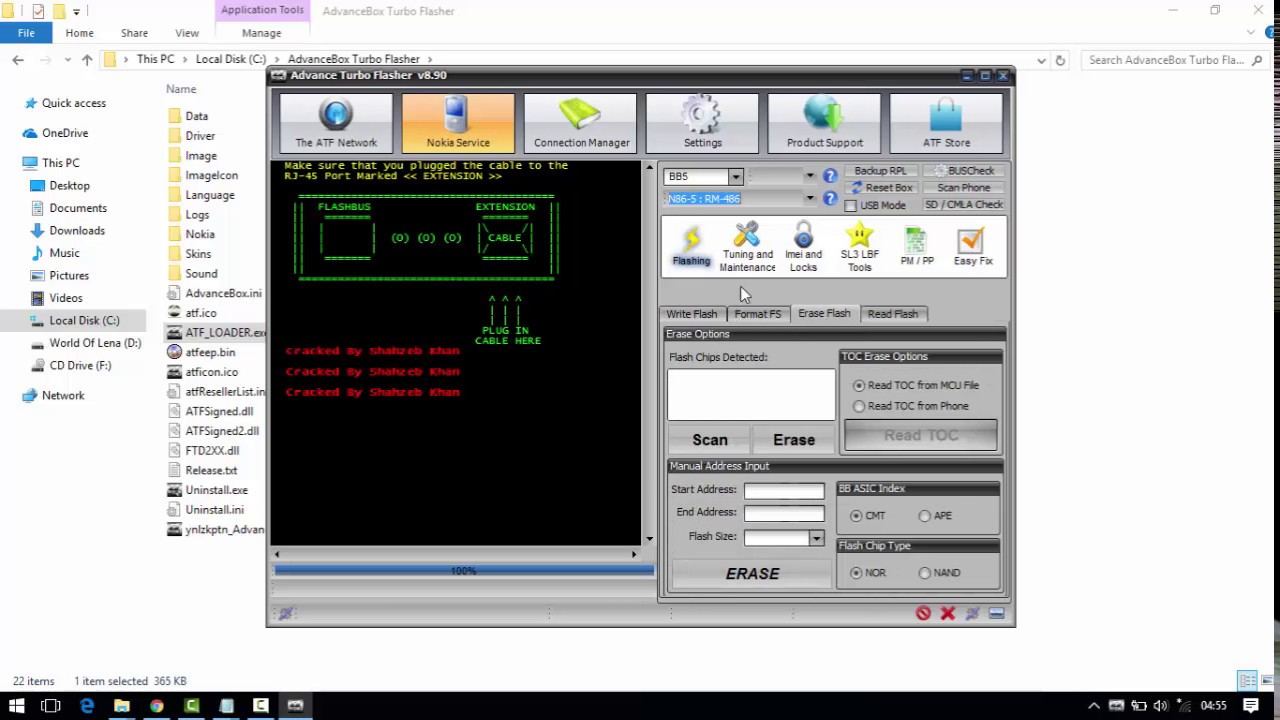The width and height of the screenshot is (1280, 720).
Task: Click help icon beside BB5 dropdown
Action: (830, 176)
